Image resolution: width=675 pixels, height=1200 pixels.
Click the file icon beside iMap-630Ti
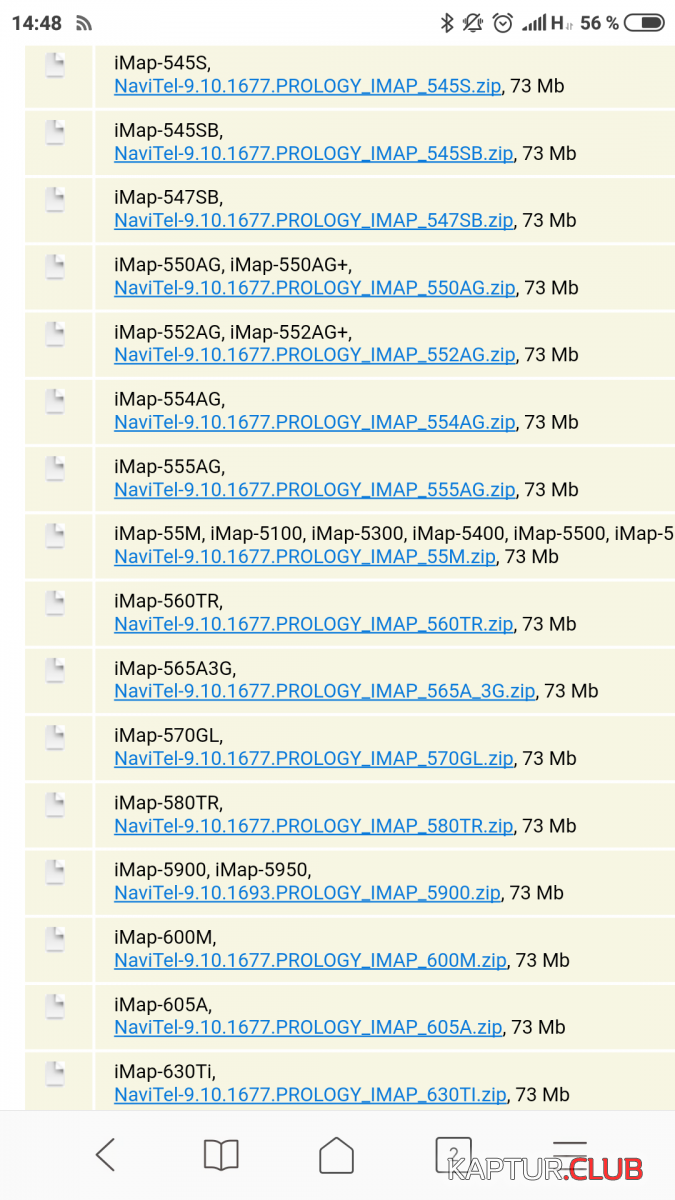[x=56, y=1073]
